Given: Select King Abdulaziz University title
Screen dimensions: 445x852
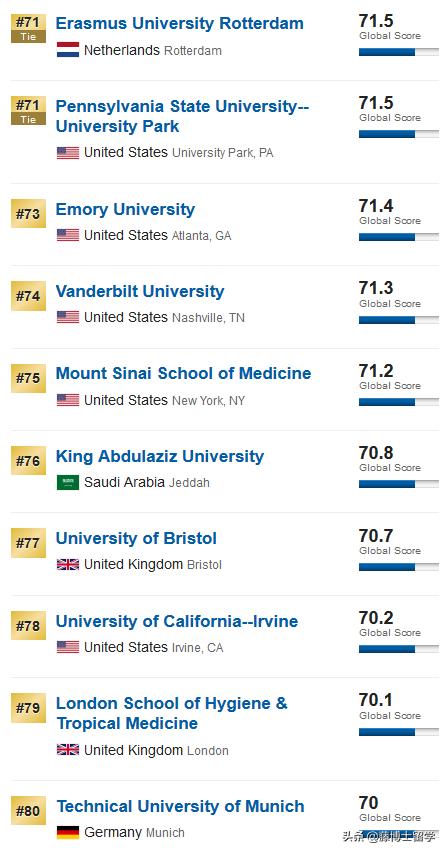Looking at the screenshot, I should tap(160, 456).
